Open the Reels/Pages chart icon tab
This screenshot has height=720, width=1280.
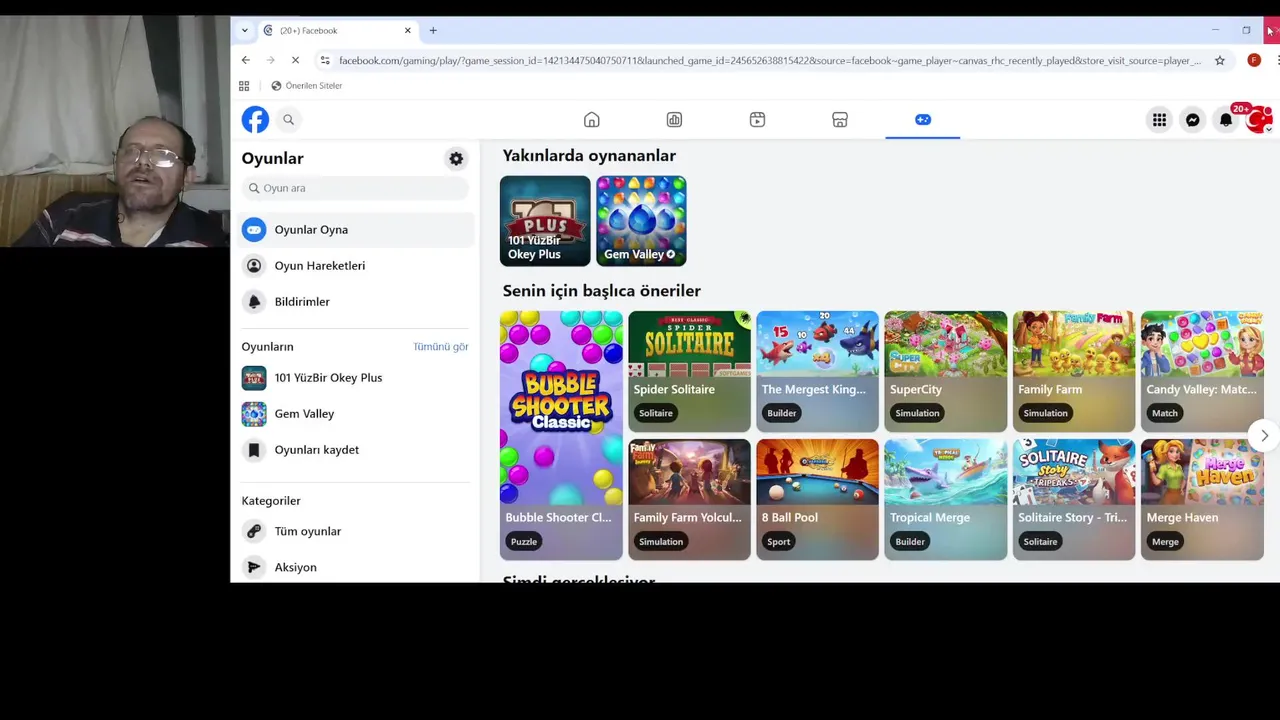pyautogui.click(x=674, y=120)
